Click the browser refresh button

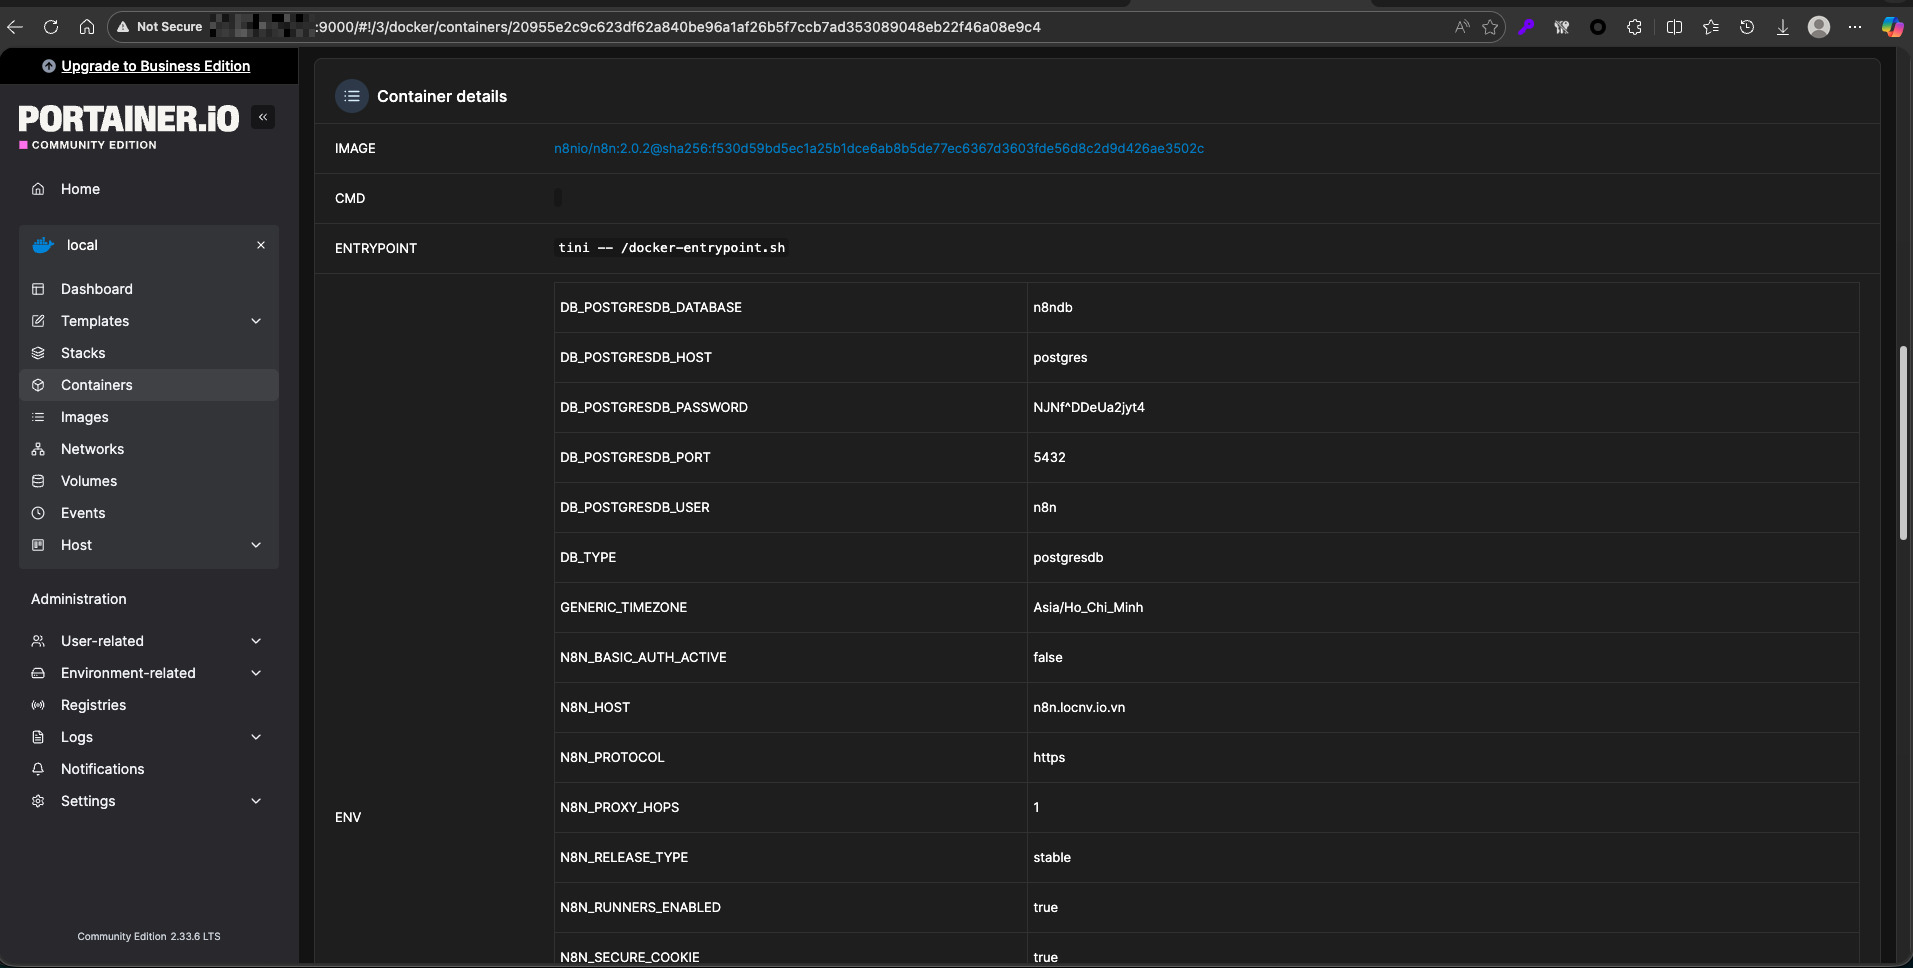(51, 27)
